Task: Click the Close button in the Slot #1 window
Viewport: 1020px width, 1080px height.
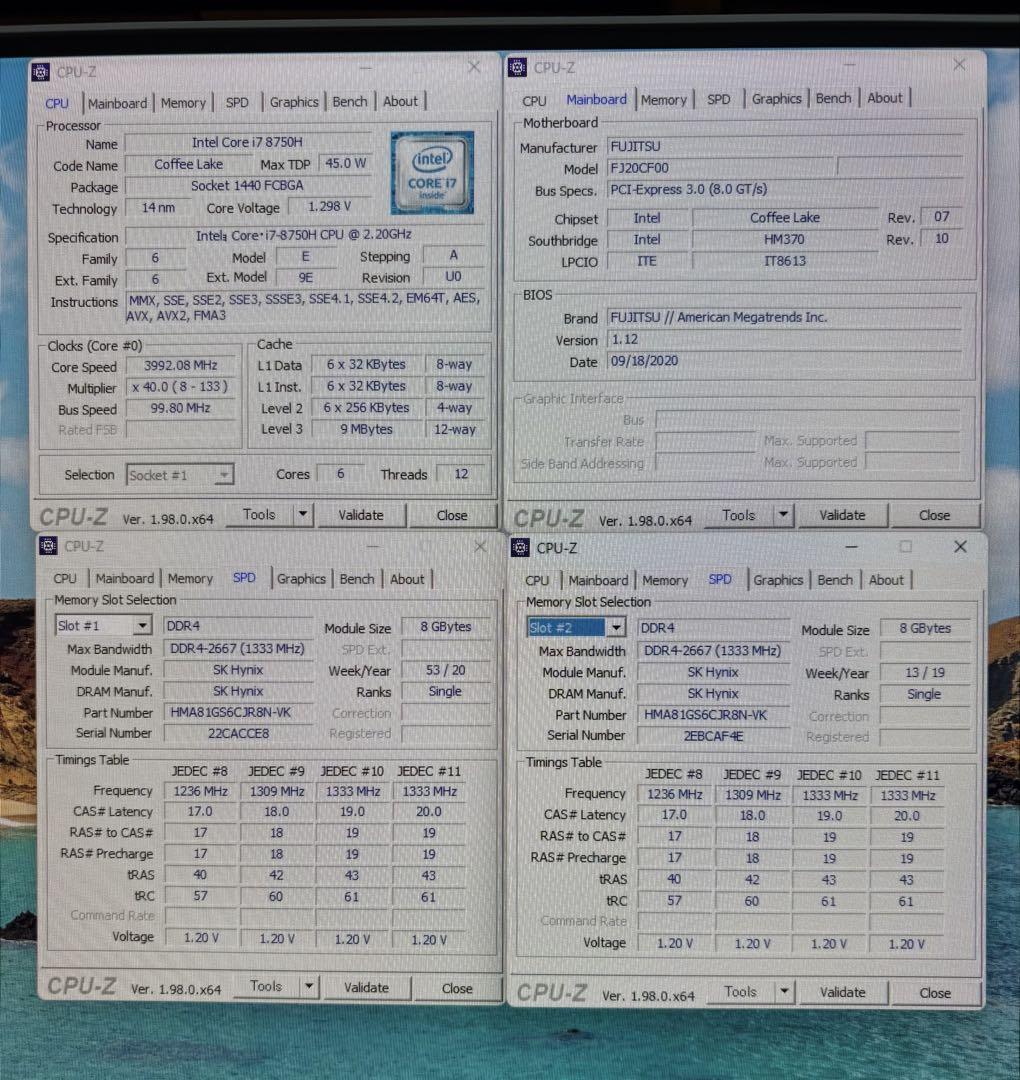Action: [457, 988]
